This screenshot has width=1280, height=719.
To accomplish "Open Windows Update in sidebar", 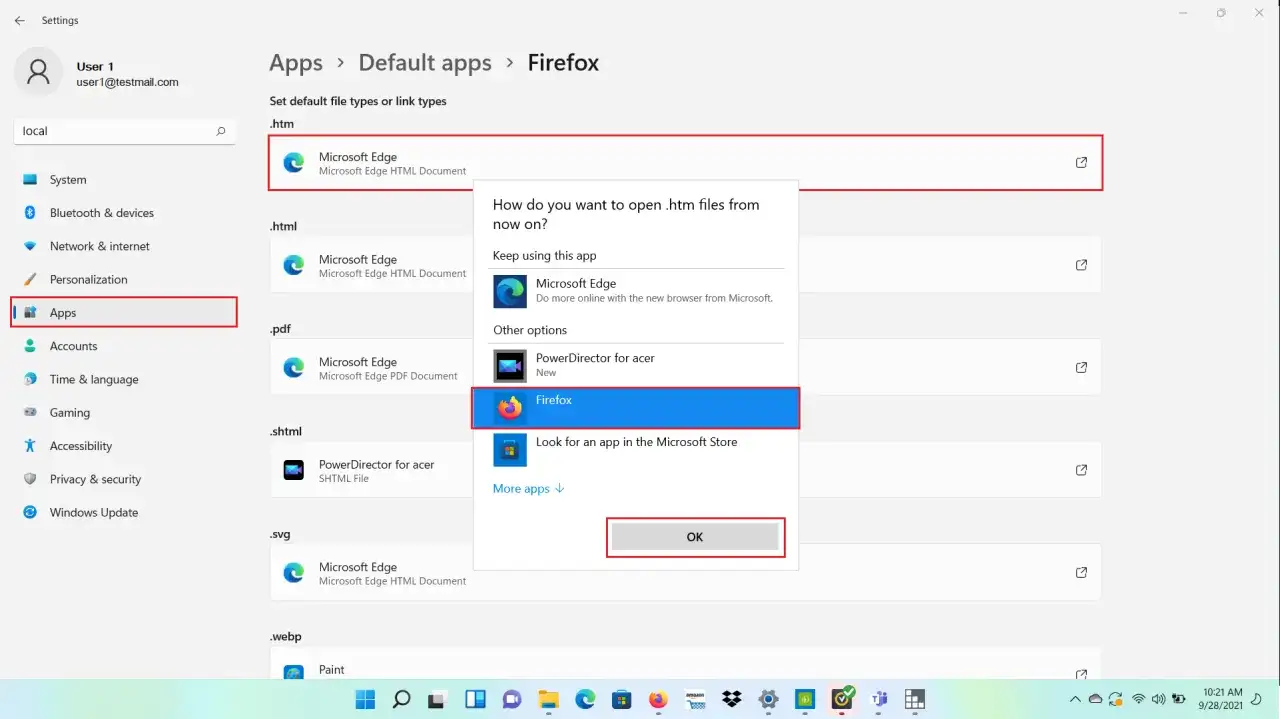I will [95, 512].
